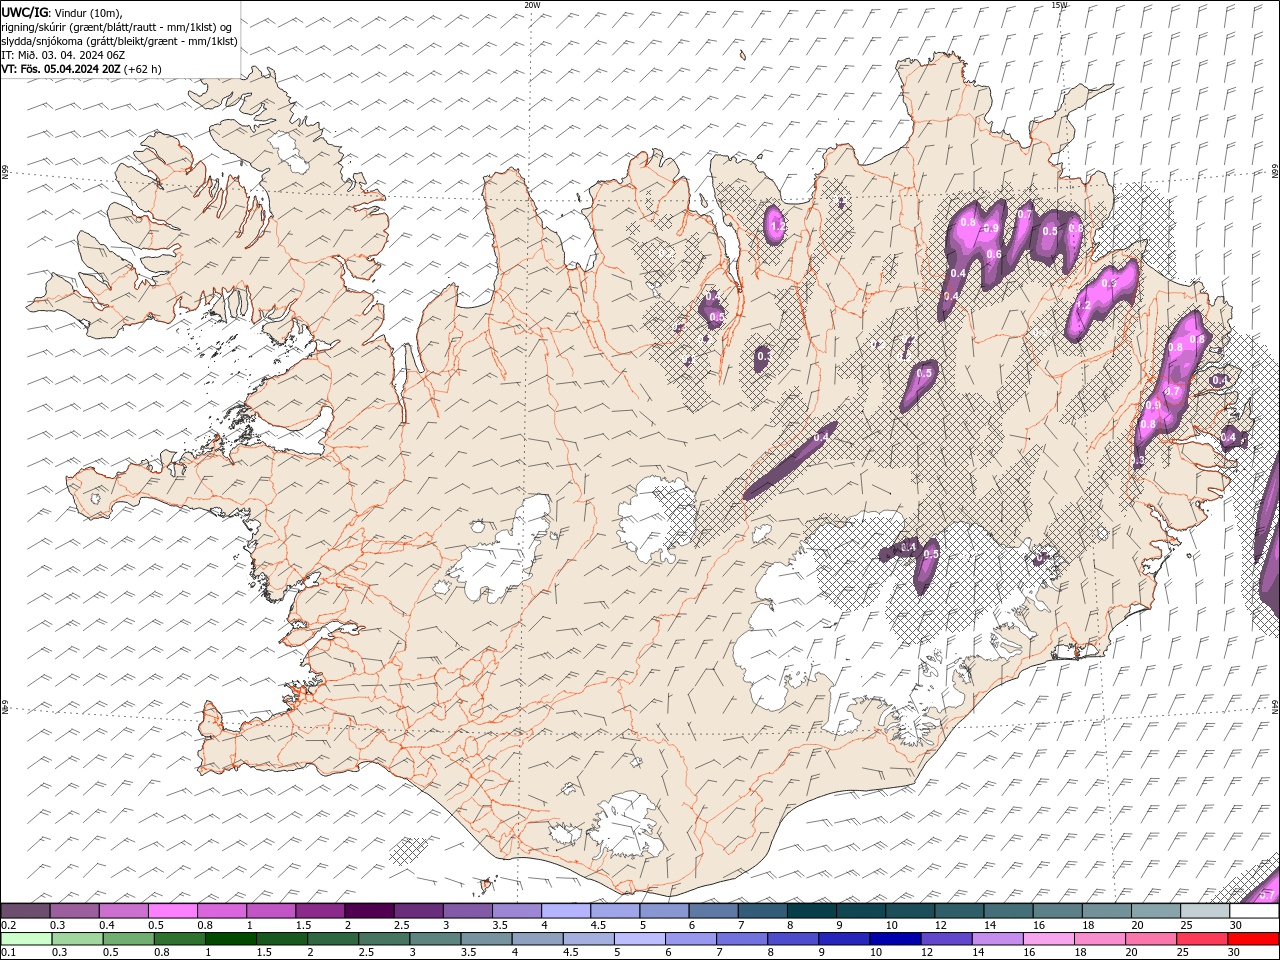Image resolution: width=1280 pixels, height=960 pixels.
Task: Click upper legend row swatch starting at 18
Action: click(1107, 911)
